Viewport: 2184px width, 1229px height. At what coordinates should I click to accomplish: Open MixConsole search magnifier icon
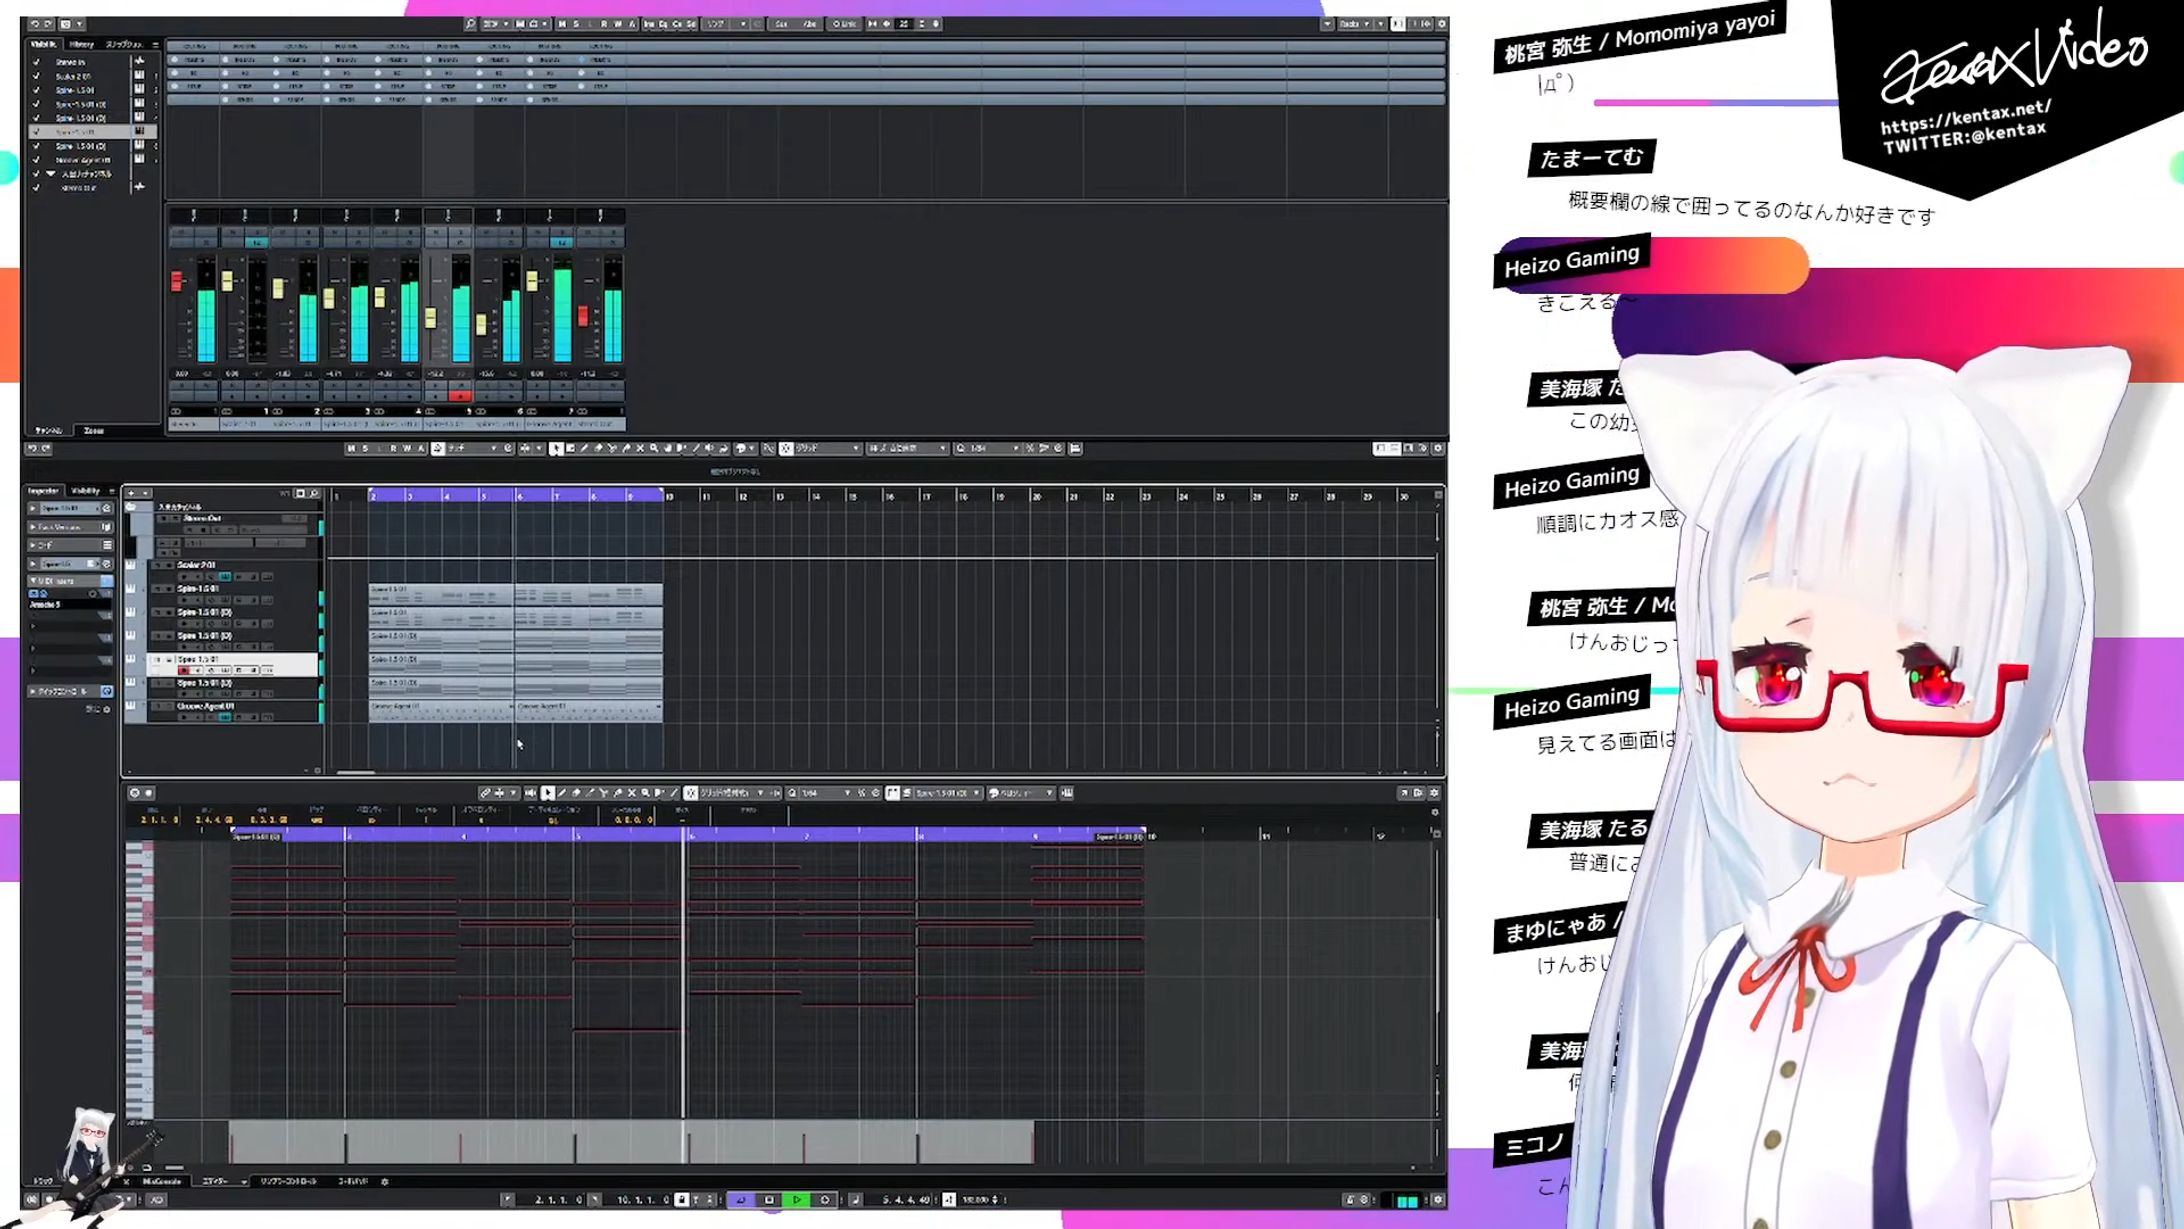(x=470, y=24)
